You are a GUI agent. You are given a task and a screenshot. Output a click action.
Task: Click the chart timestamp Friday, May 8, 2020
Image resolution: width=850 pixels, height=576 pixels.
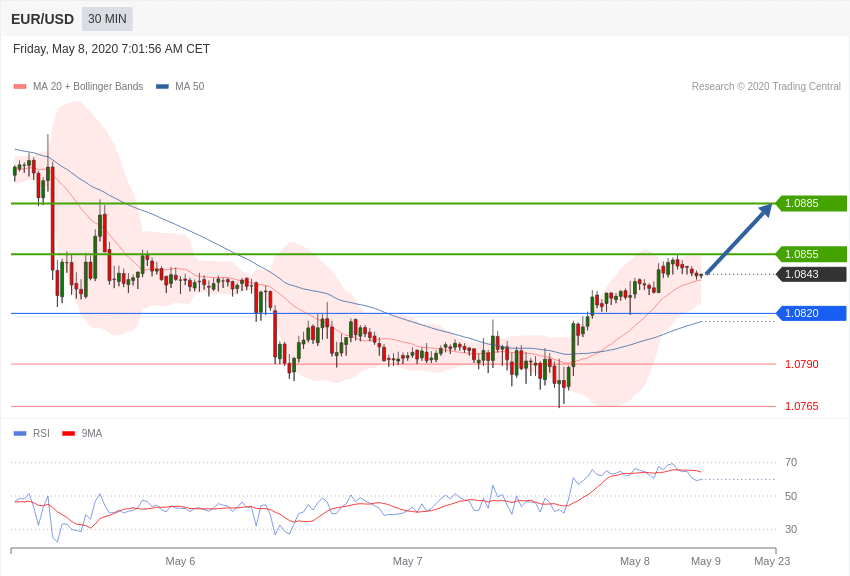coord(111,49)
